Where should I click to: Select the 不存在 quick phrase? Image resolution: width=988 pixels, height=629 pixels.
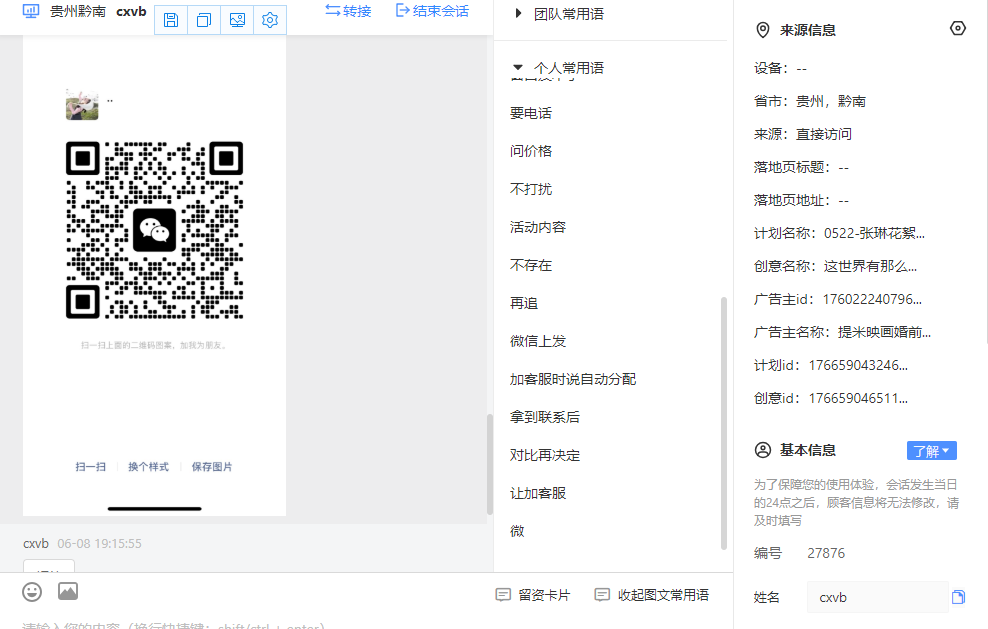click(x=531, y=265)
